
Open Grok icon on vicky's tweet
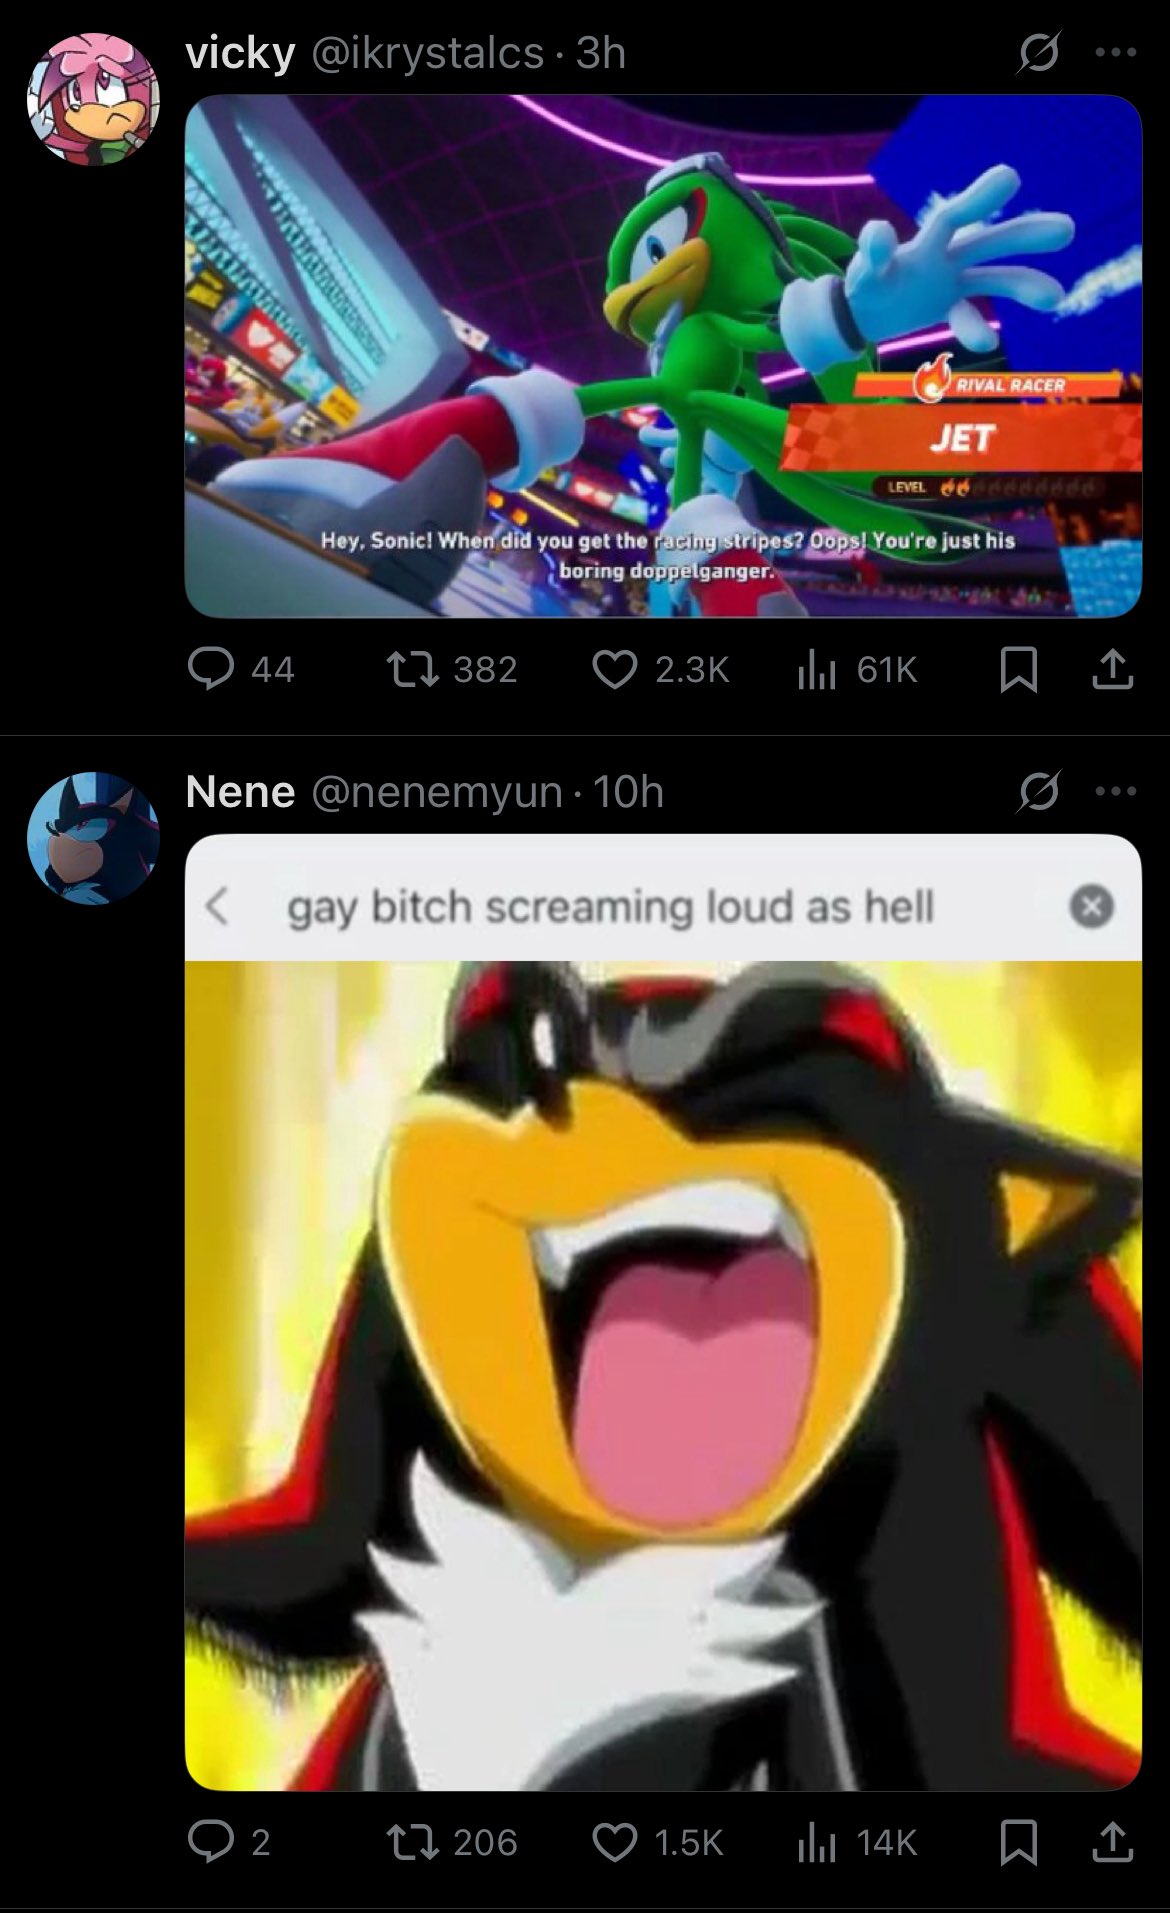1037,53
